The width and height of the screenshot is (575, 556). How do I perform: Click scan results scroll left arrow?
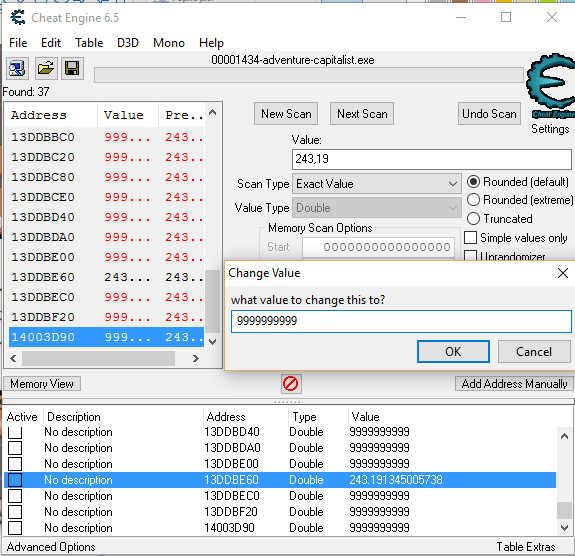click(14, 358)
